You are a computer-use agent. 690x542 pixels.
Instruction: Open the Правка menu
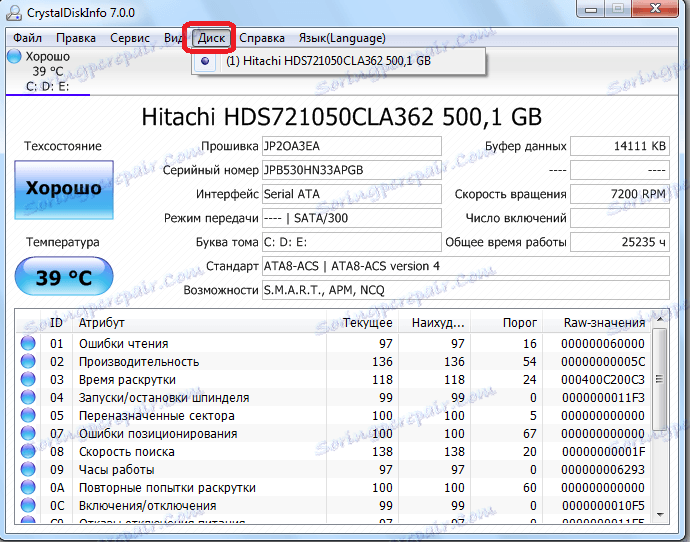76,38
